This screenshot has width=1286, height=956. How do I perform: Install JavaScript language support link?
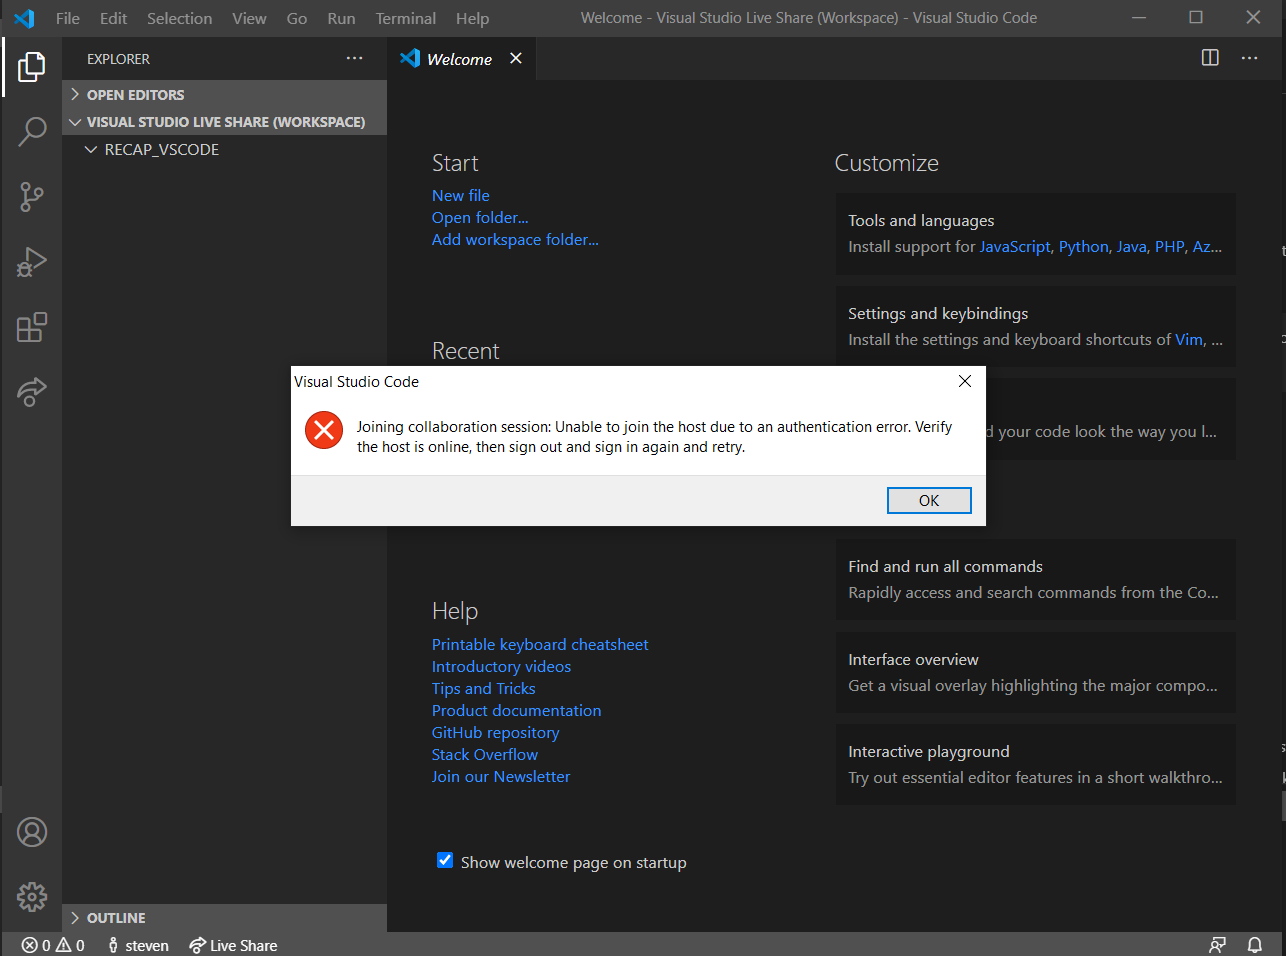coord(1015,246)
